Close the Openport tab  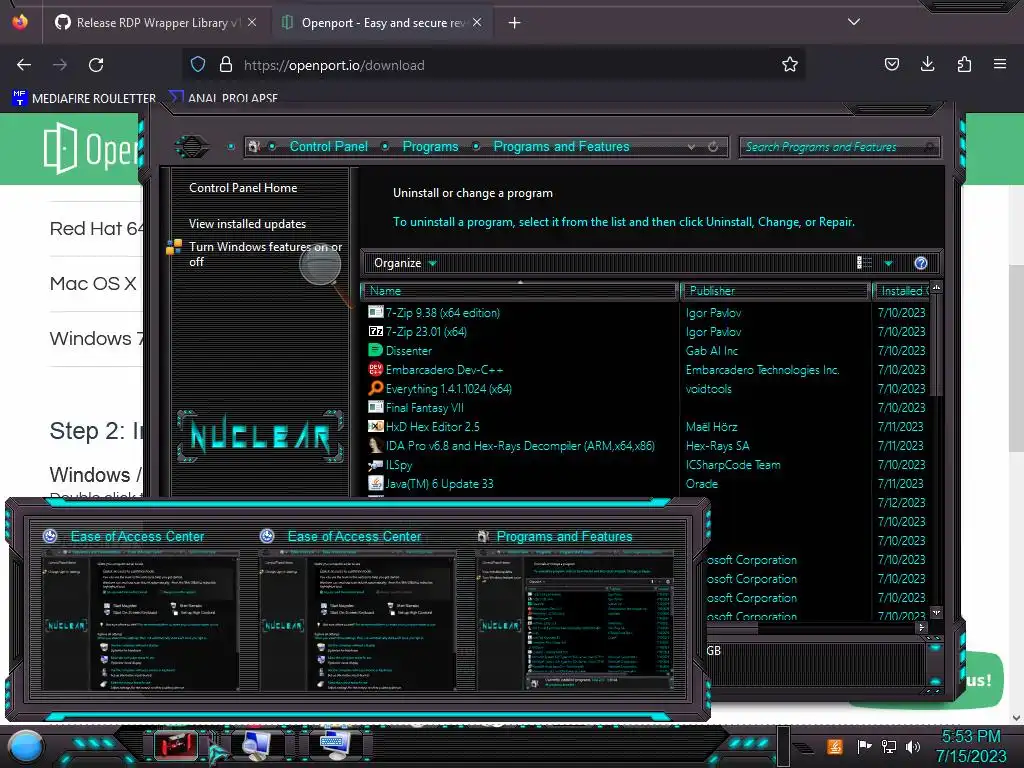pyautogui.click(x=477, y=22)
